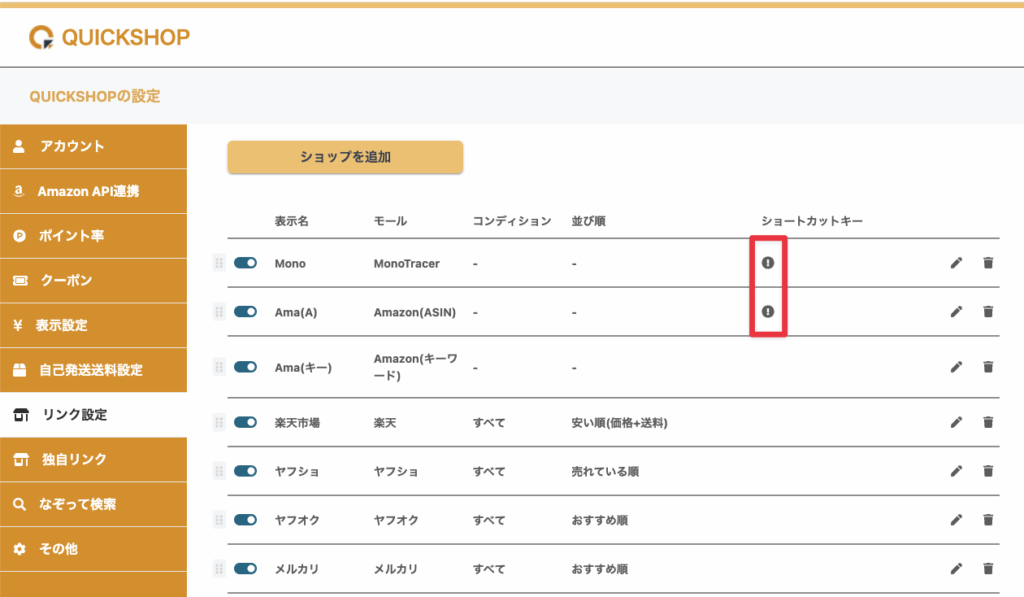The image size is (1024, 597).
Task: Toggle the 楽天市場 shop switch off
Action: 246,423
